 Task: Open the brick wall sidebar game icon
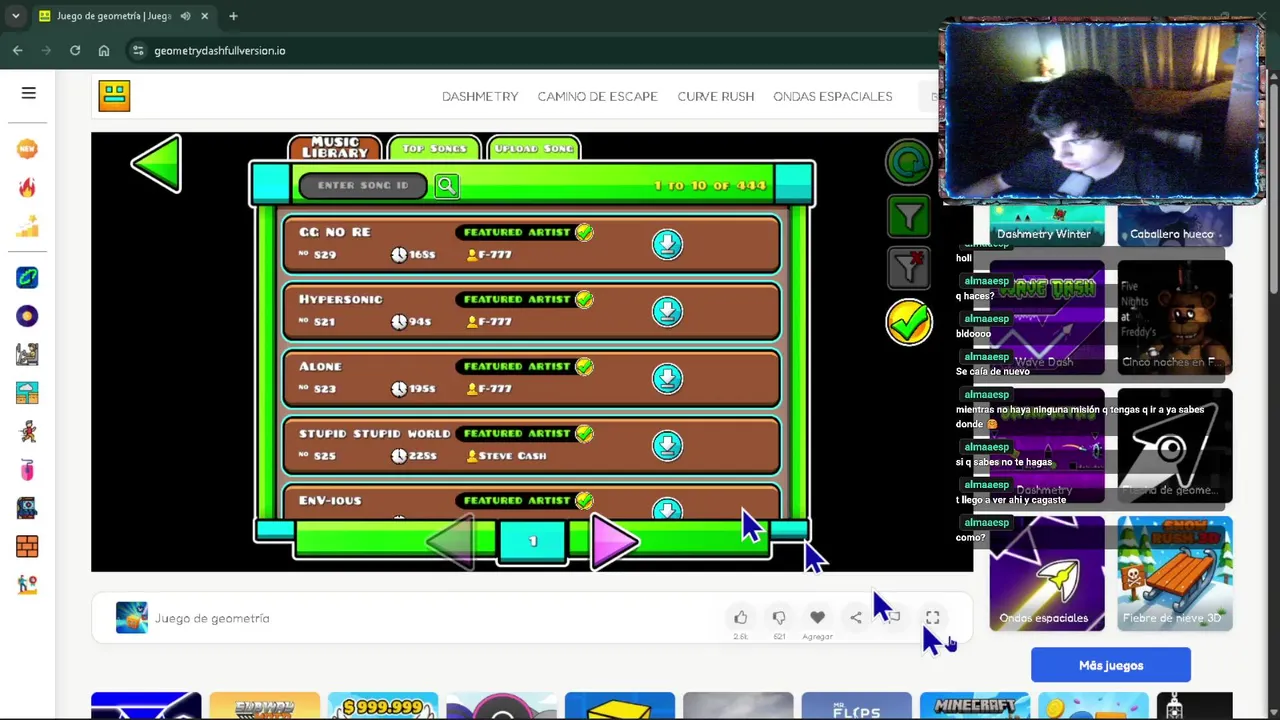(x=27, y=546)
